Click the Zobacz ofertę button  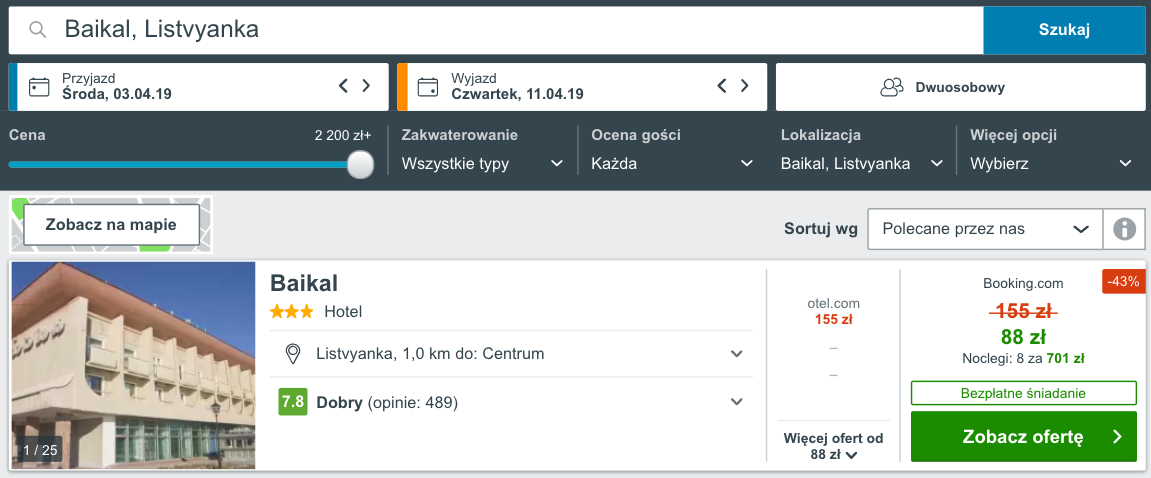(x=1023, y=437)
